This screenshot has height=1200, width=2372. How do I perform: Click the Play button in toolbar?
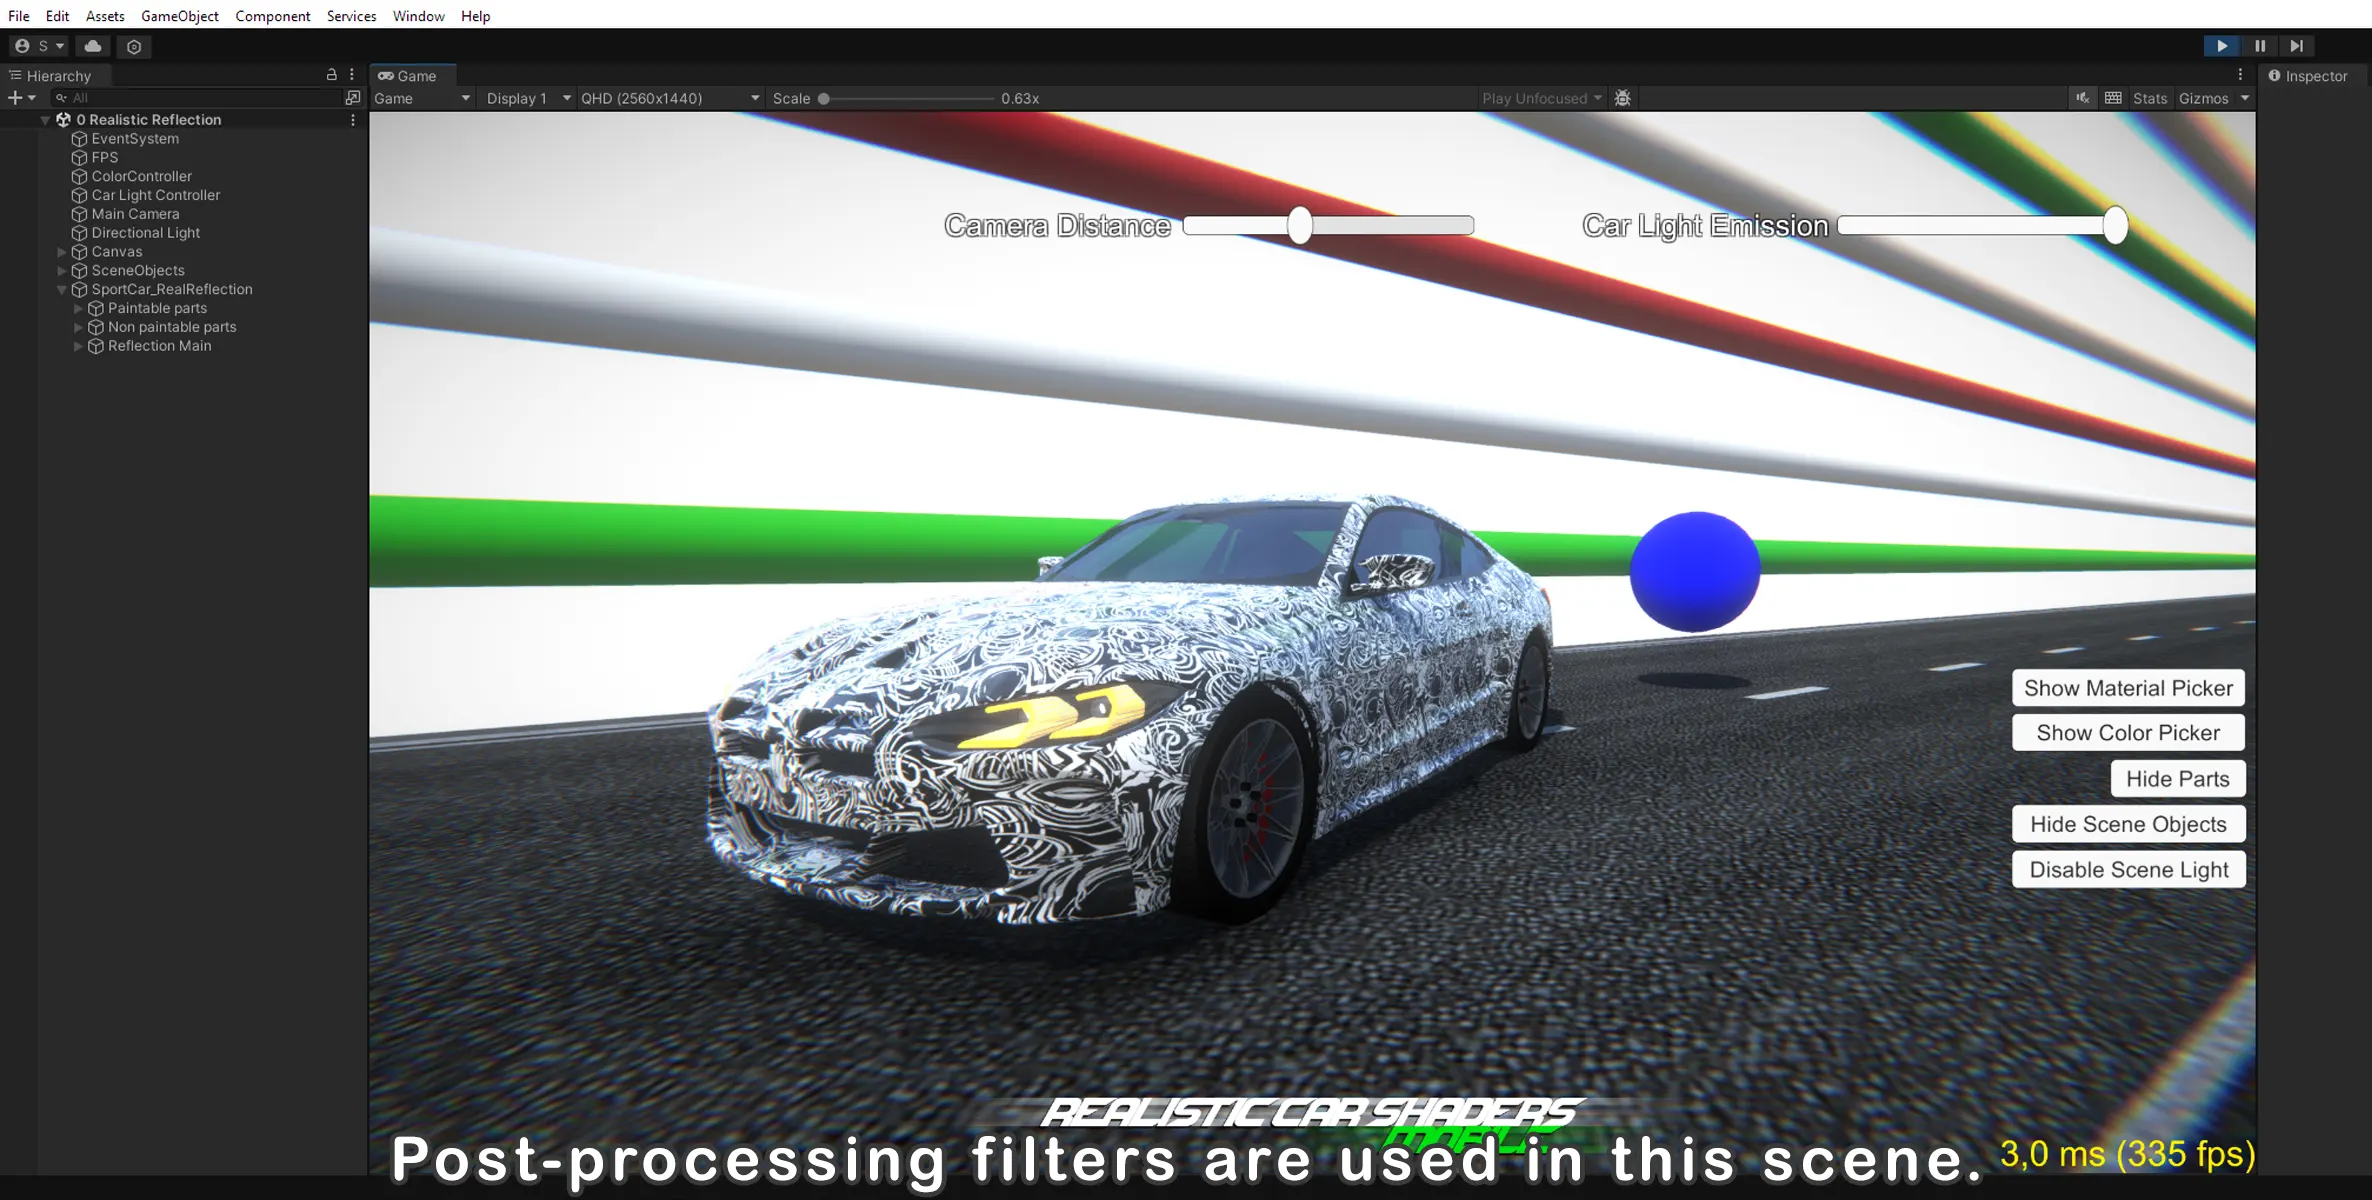tap(2221, 46)
